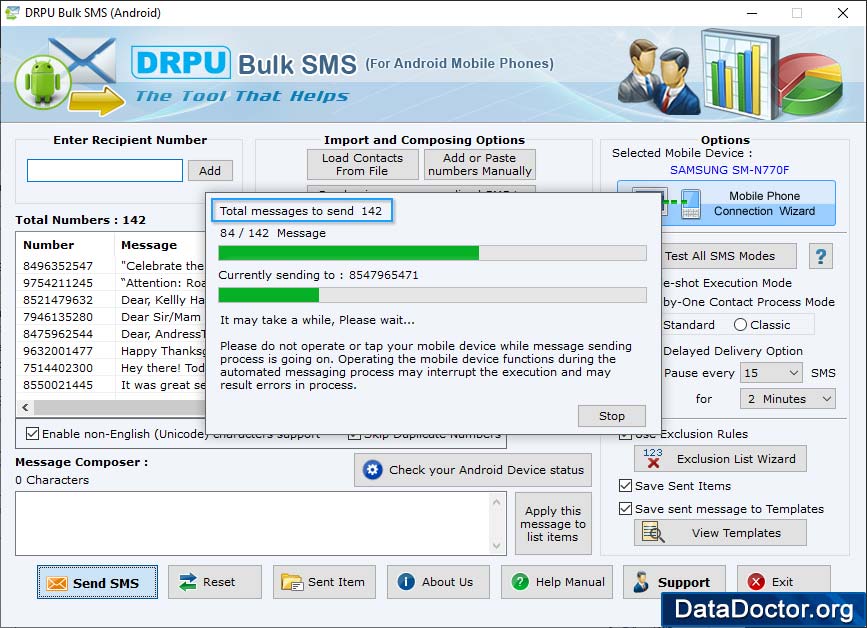
Task: Click the blue question mark help icon
Action: (x=821, y=256)
